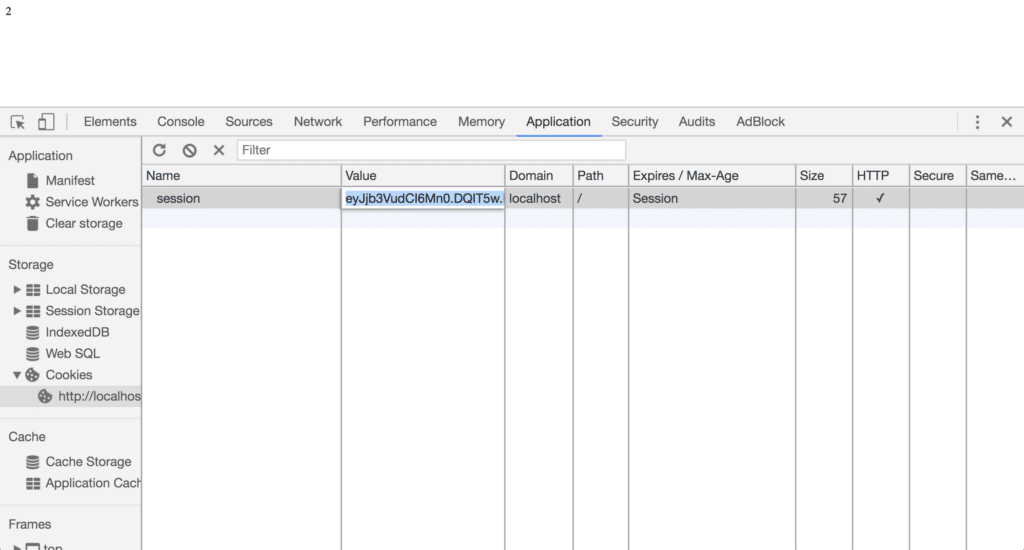
Task: Open the Manifest file item
Action: [x=59, y=180]
